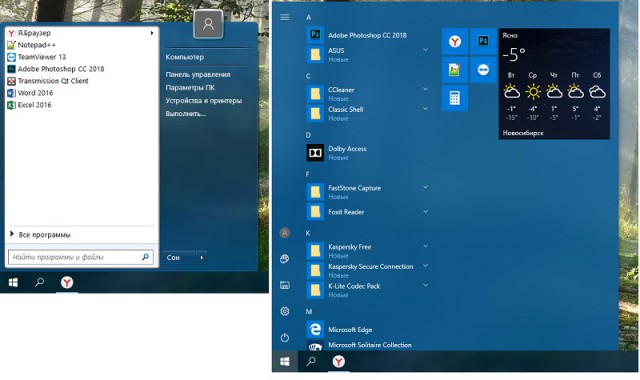Open Я.Браузер in the Classic Shell menu

(x=81, y=33)
